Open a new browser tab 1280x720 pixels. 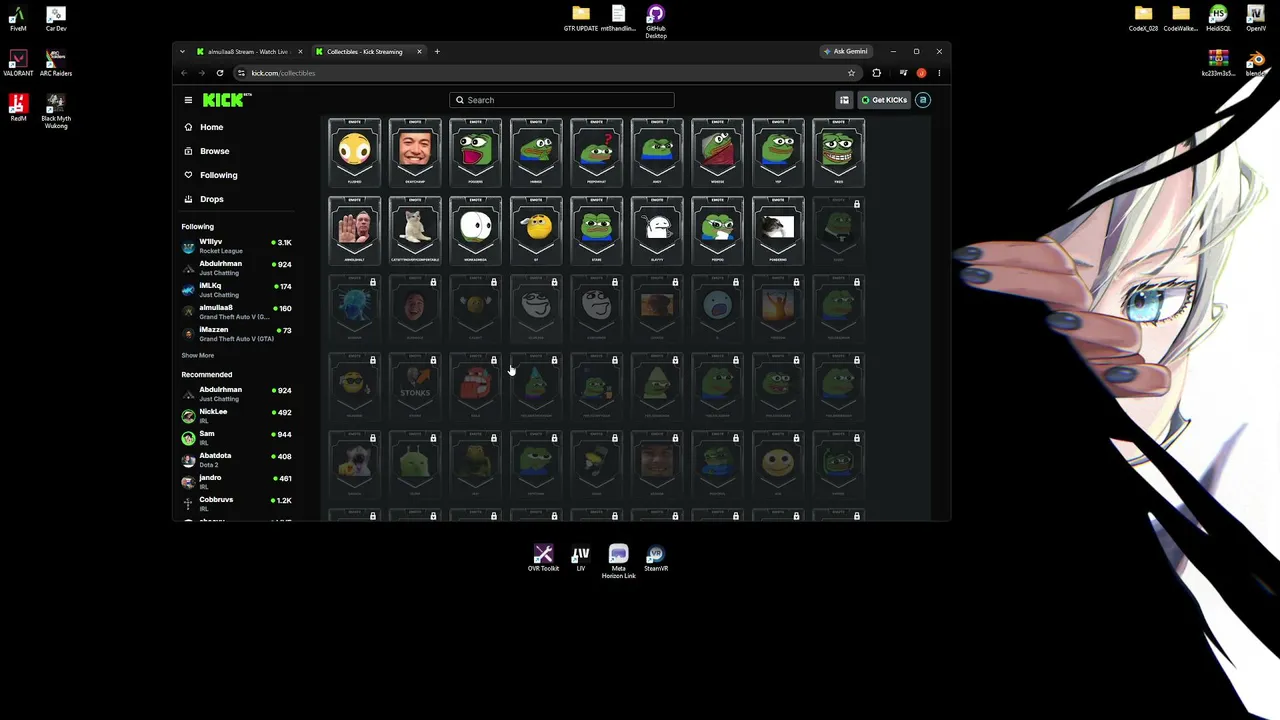437,52
